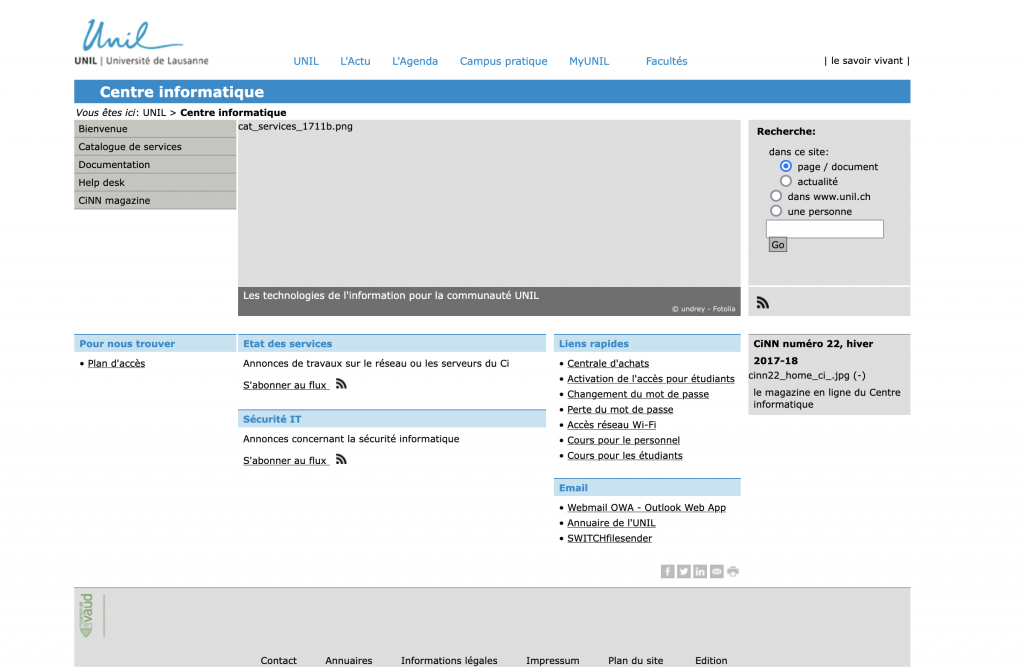Open the Webmail OWA link

coord(646,508)
